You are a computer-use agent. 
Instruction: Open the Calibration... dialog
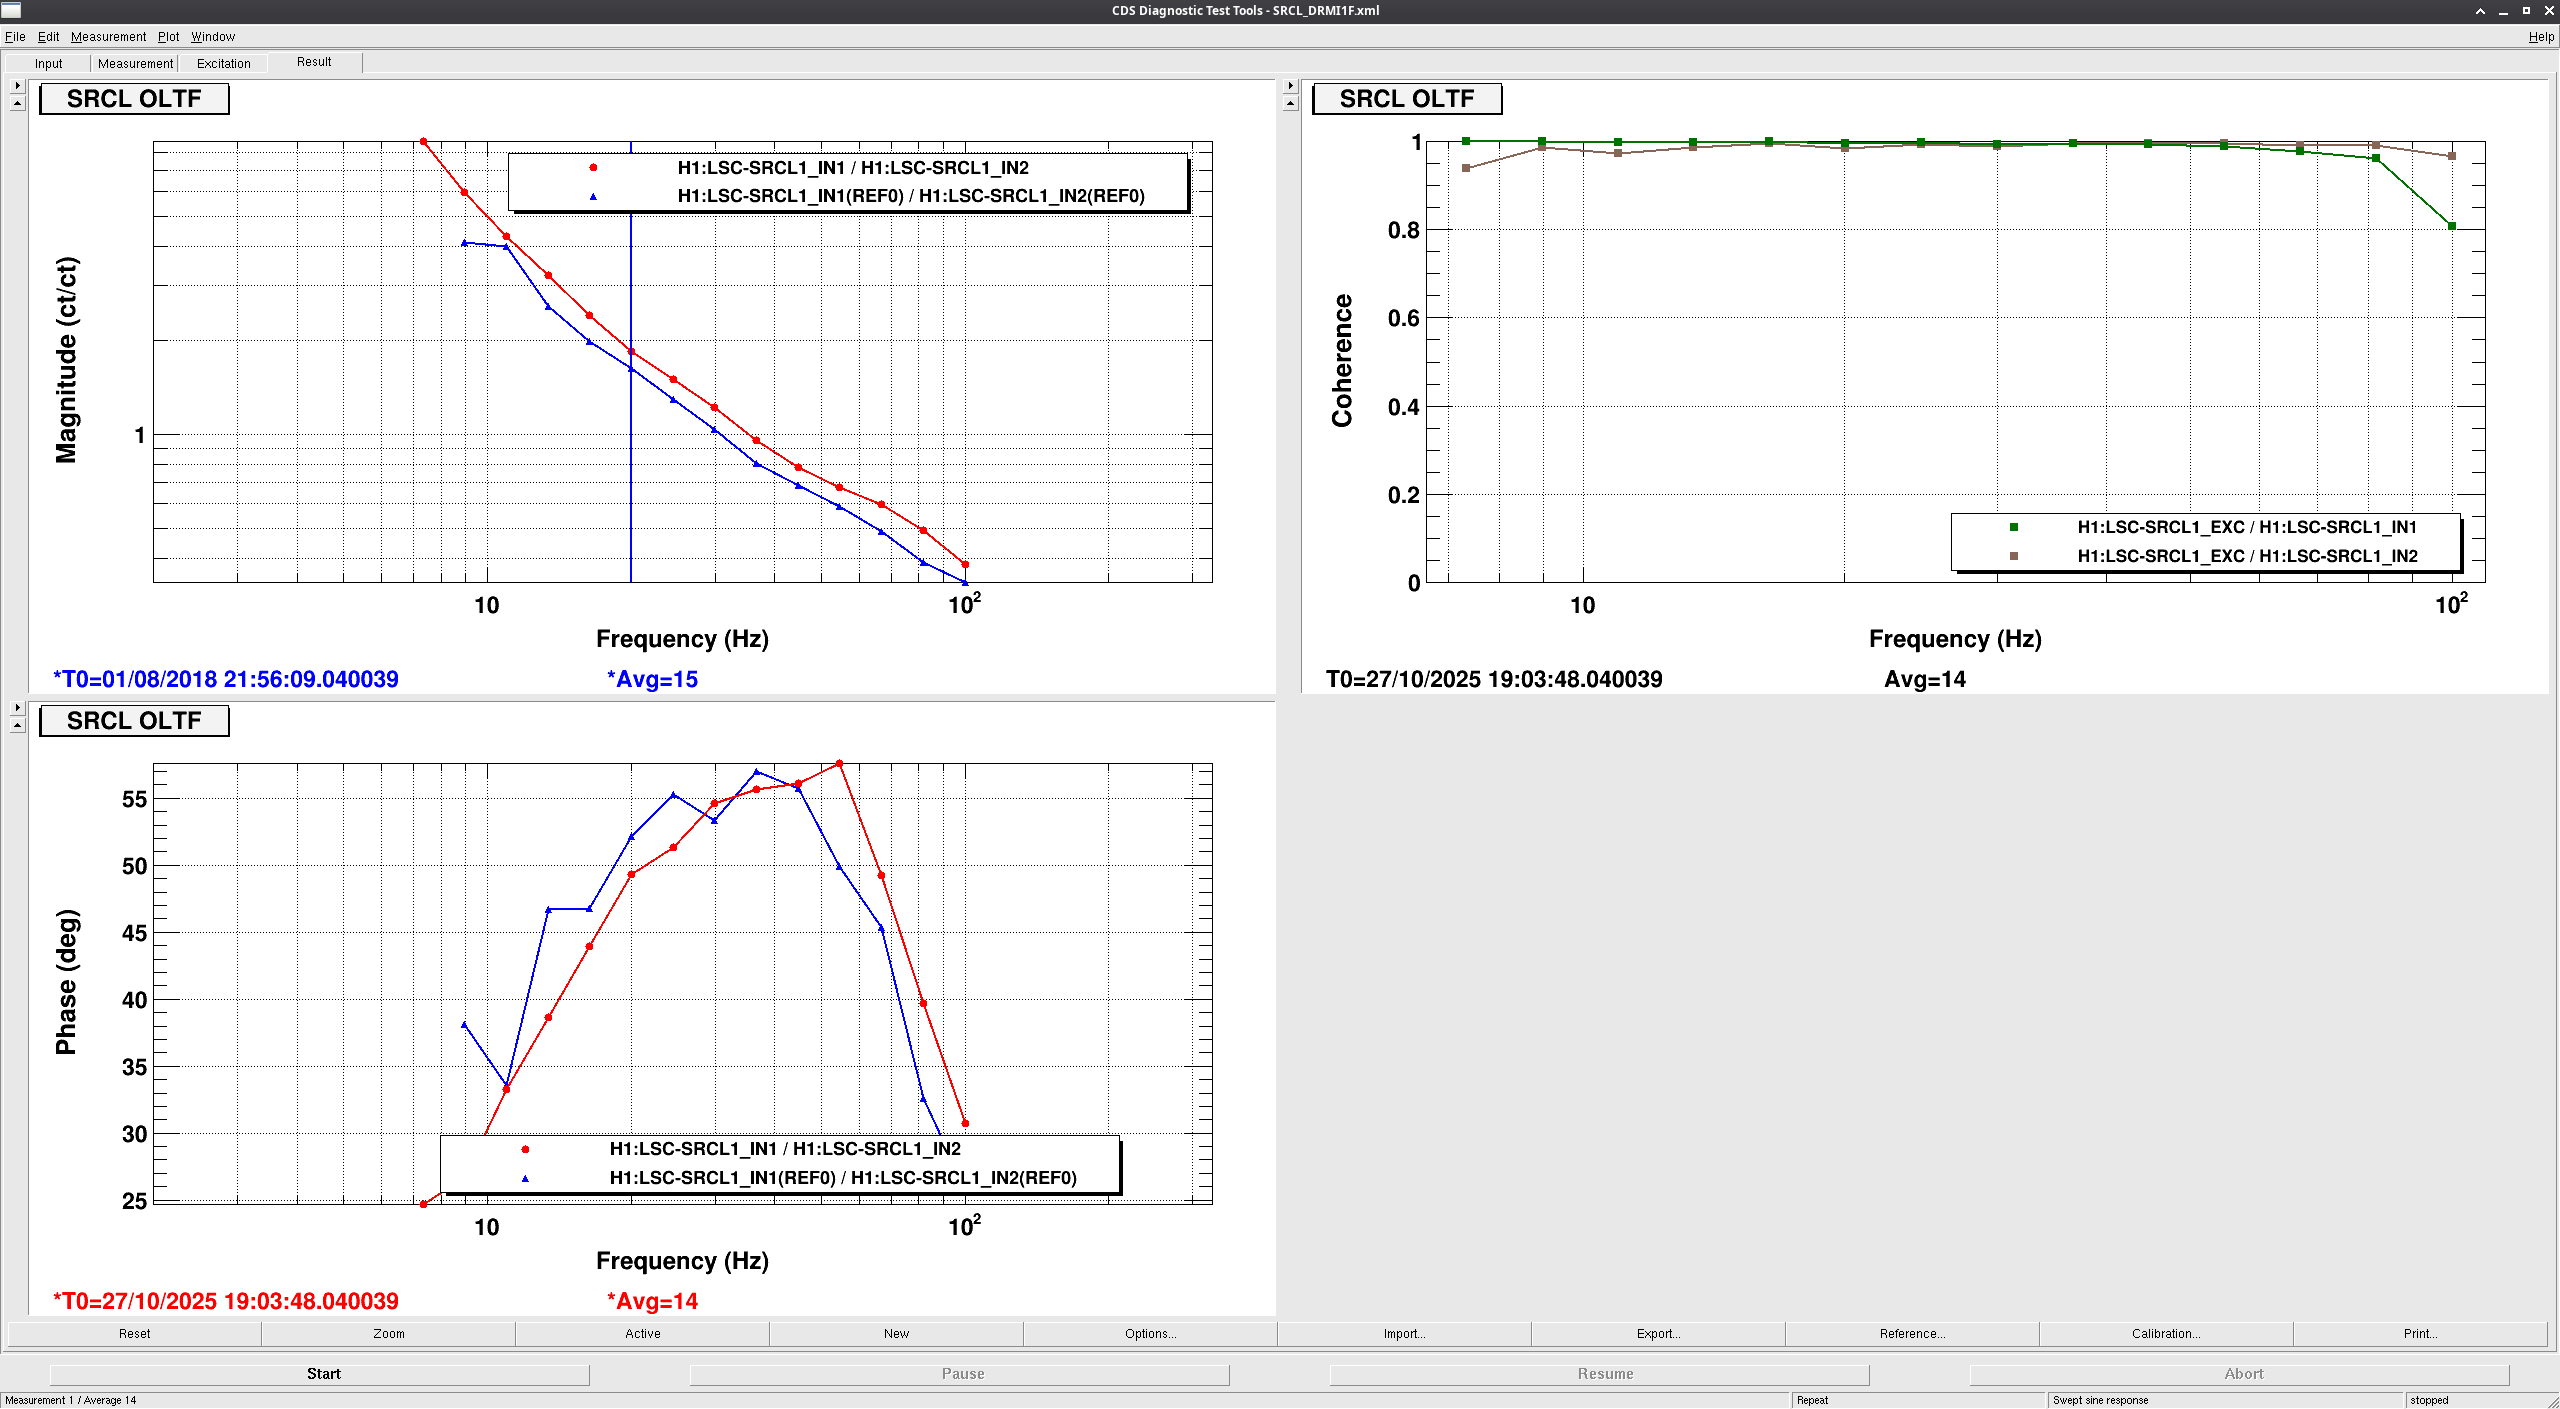[2166, 1333]
